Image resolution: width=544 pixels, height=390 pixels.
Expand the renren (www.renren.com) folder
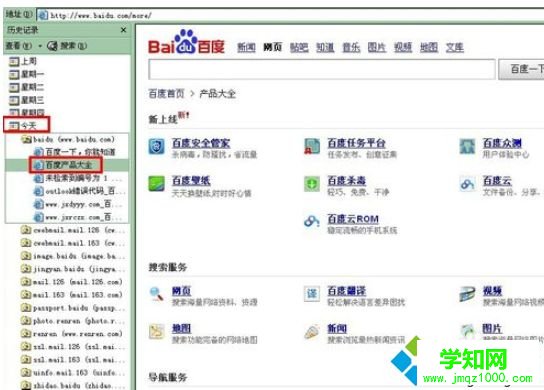click(71, 334)
